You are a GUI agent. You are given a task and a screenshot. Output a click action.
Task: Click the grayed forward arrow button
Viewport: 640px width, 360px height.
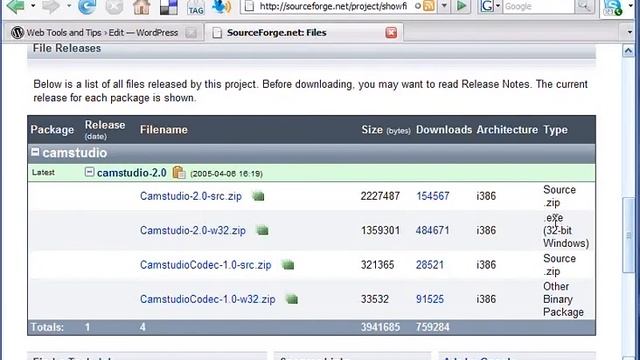click(51, 7)
